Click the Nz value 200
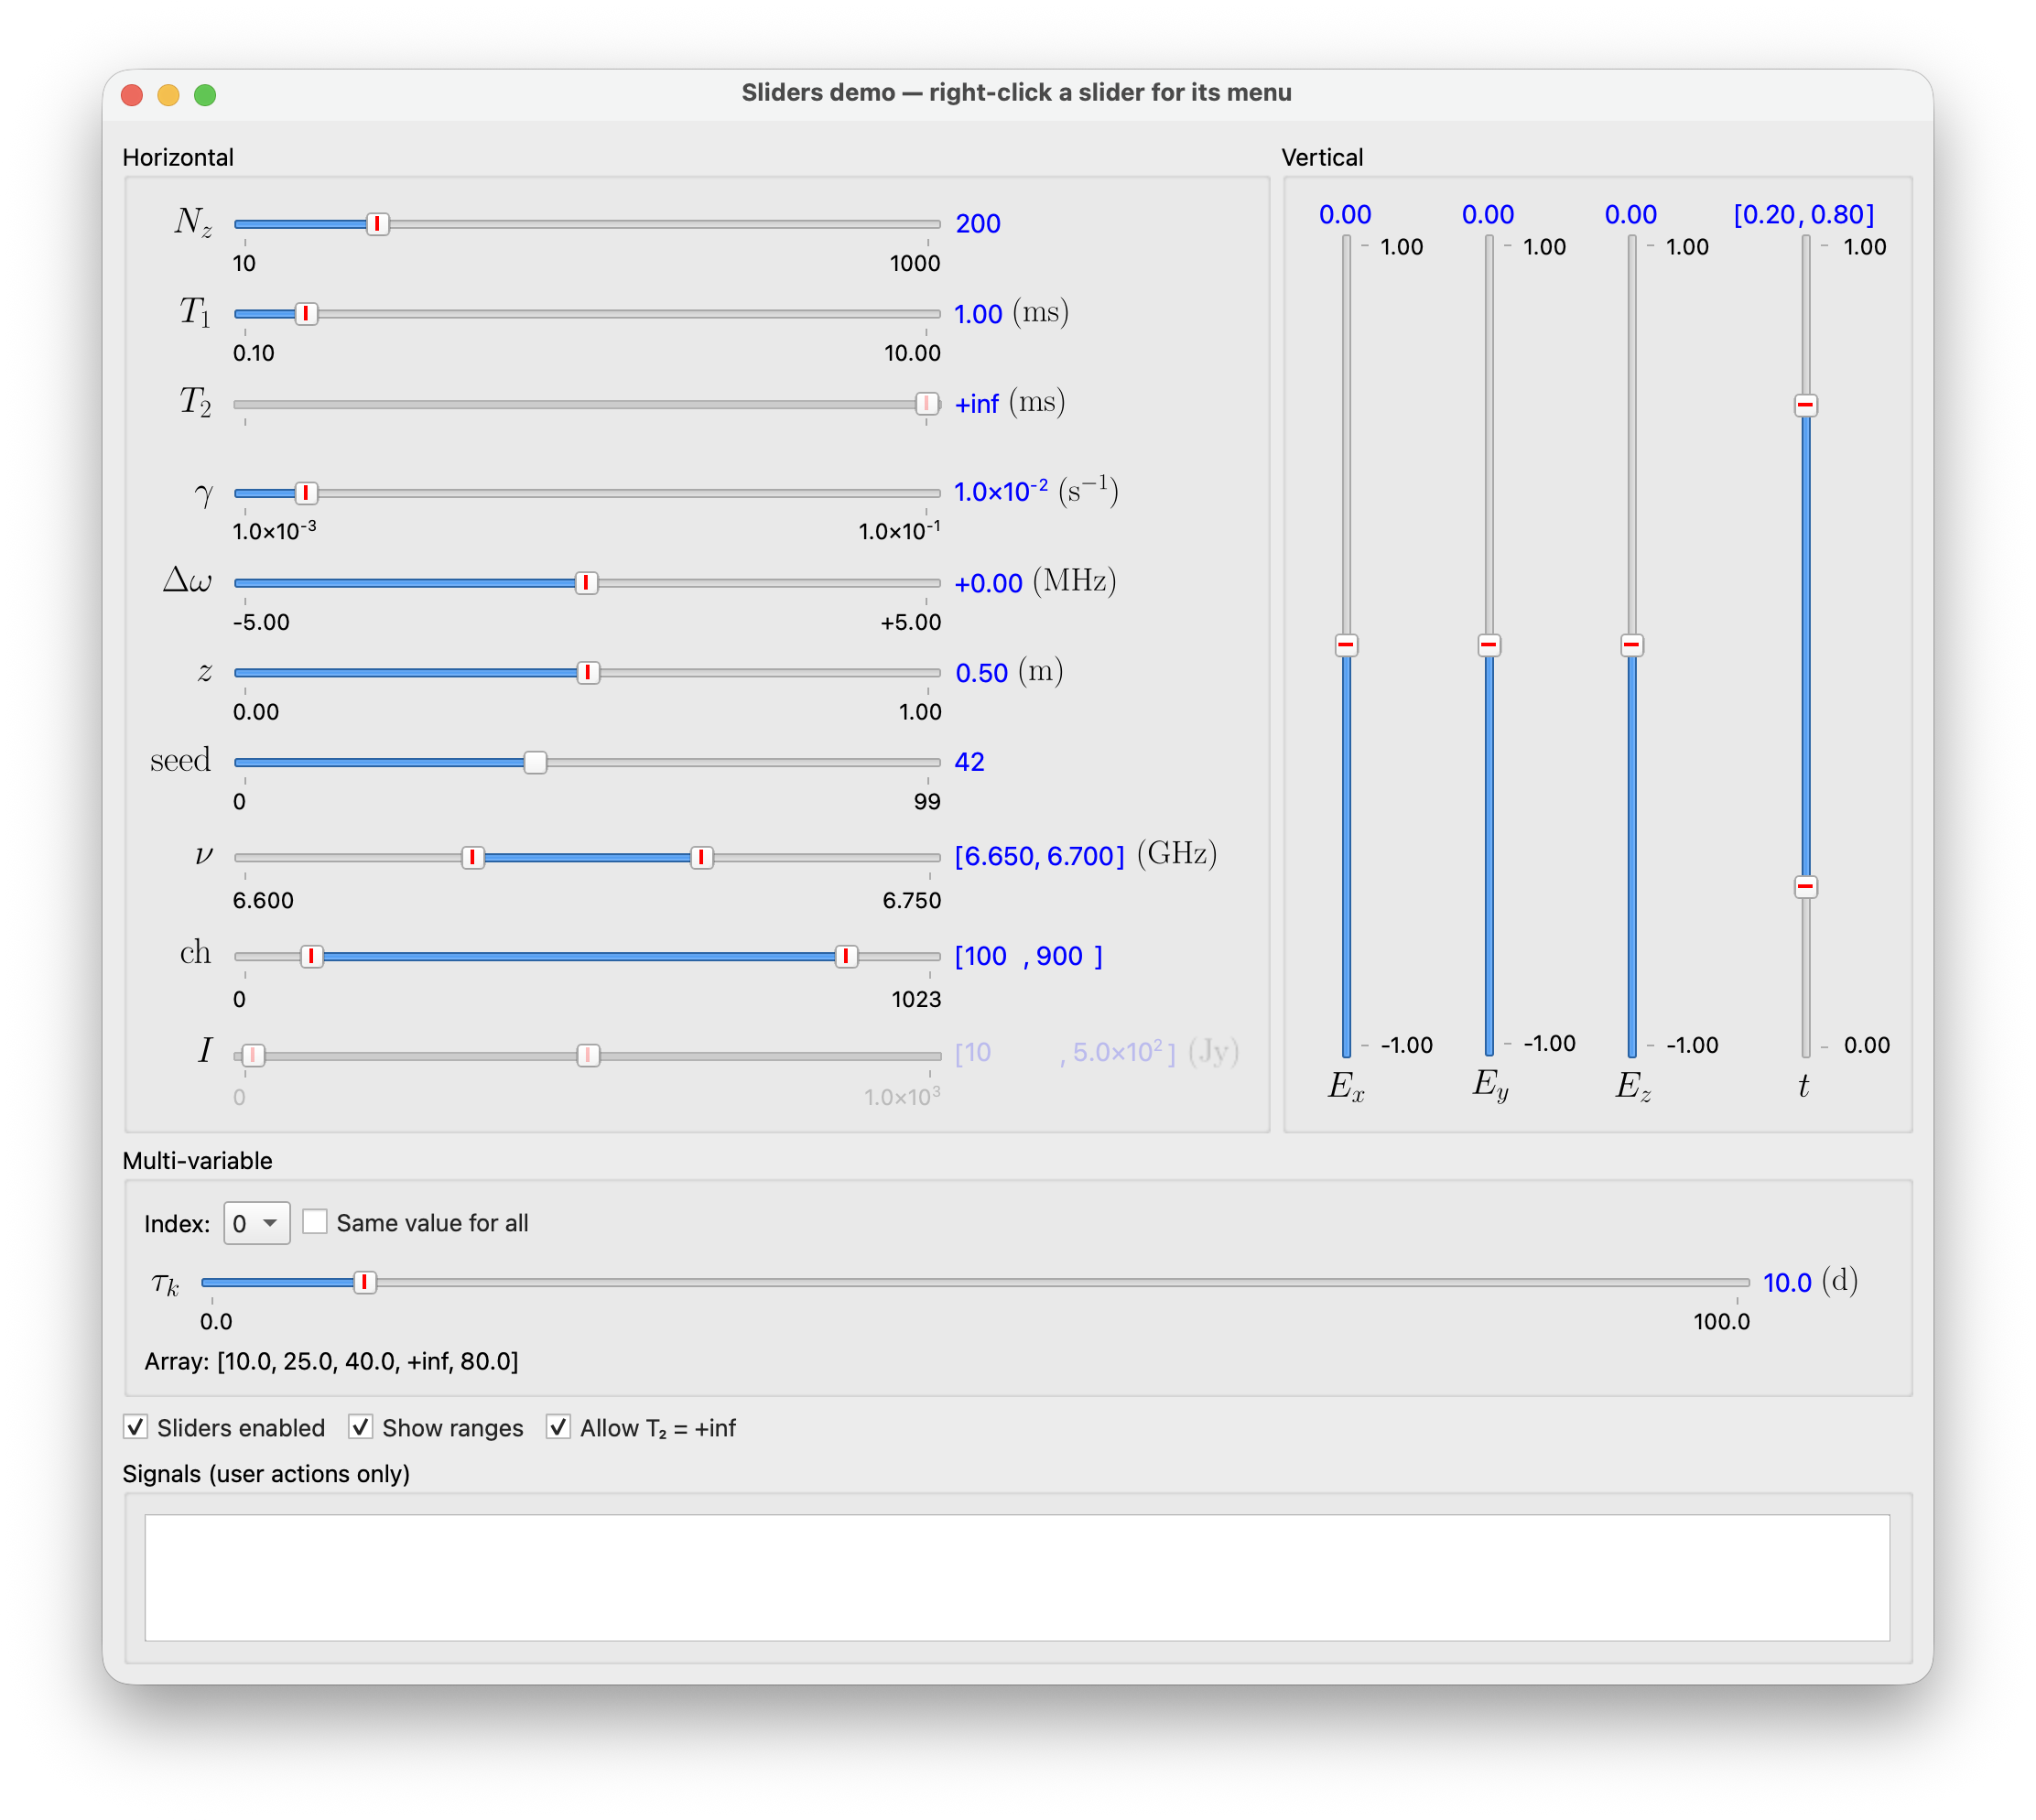Screen dimensions: 2036x1820 (x=978, y=224)
